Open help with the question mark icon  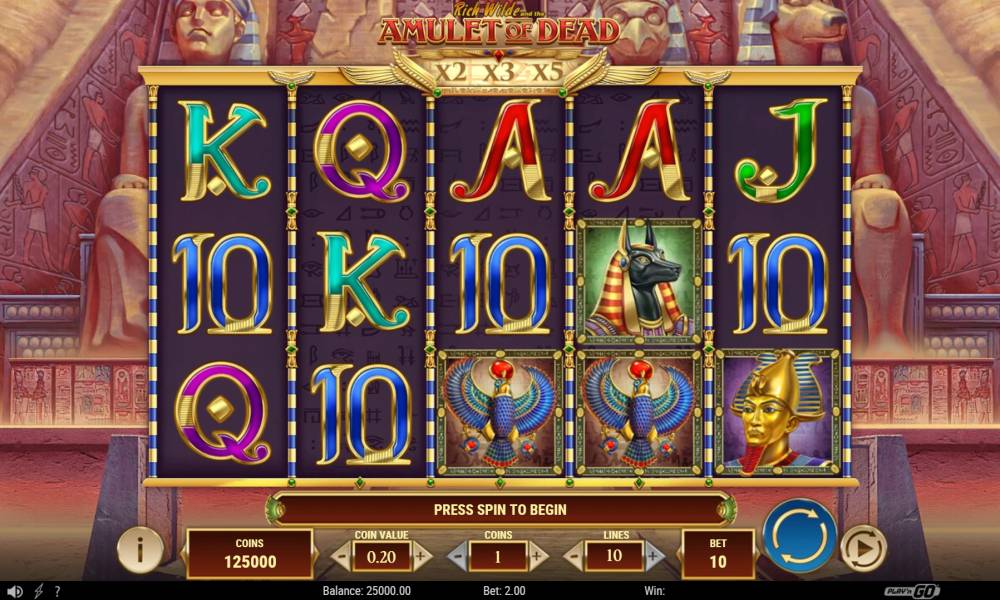[x=57, y=592]
